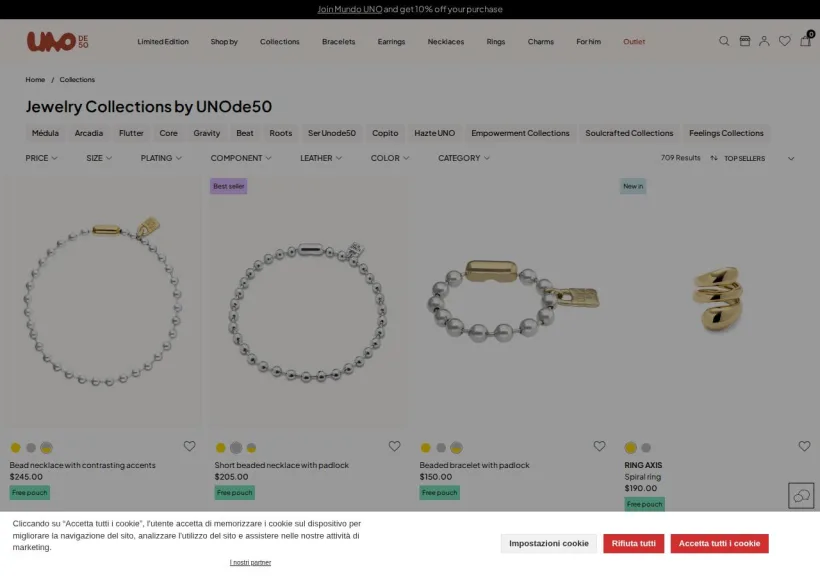Choose gold swatch for Bead necklace with contrasting accents
Screen dimensions: 820x577
tap(16, 447)
